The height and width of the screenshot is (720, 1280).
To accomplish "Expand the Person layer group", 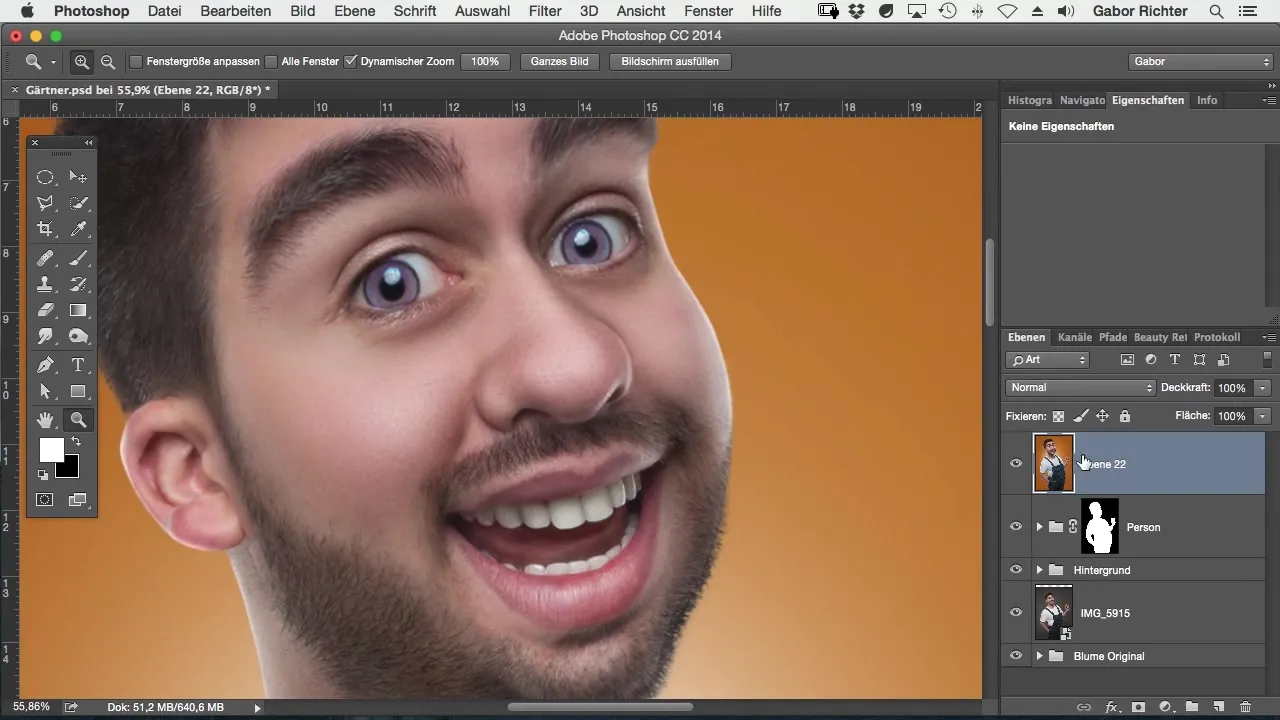I will 1040,527.
